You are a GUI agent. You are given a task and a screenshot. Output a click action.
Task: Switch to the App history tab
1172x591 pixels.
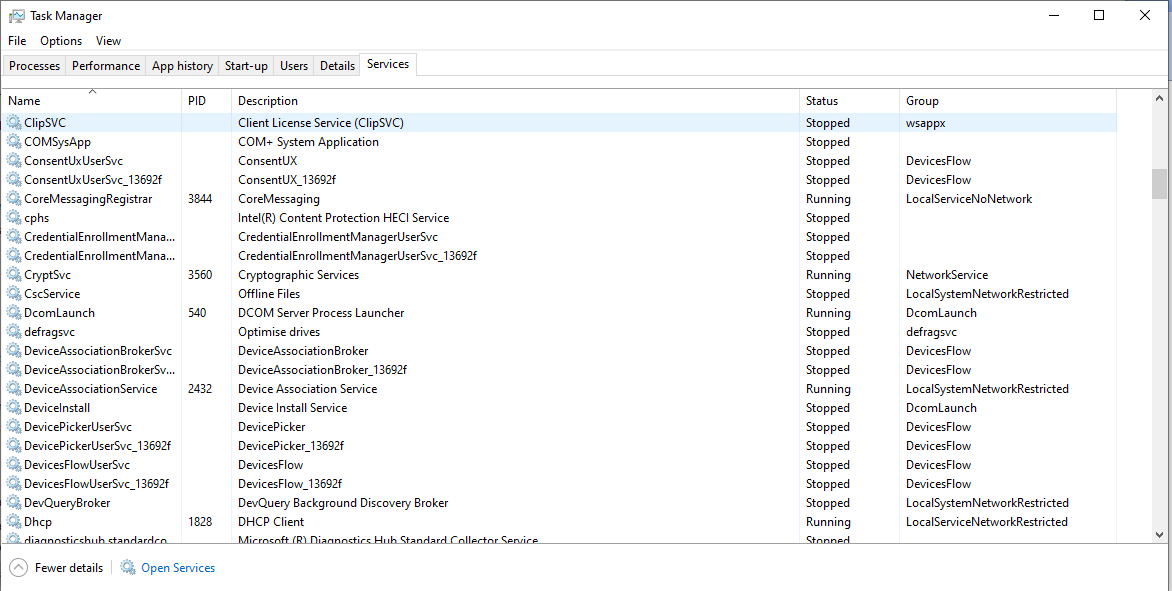(x=182, y=66)
